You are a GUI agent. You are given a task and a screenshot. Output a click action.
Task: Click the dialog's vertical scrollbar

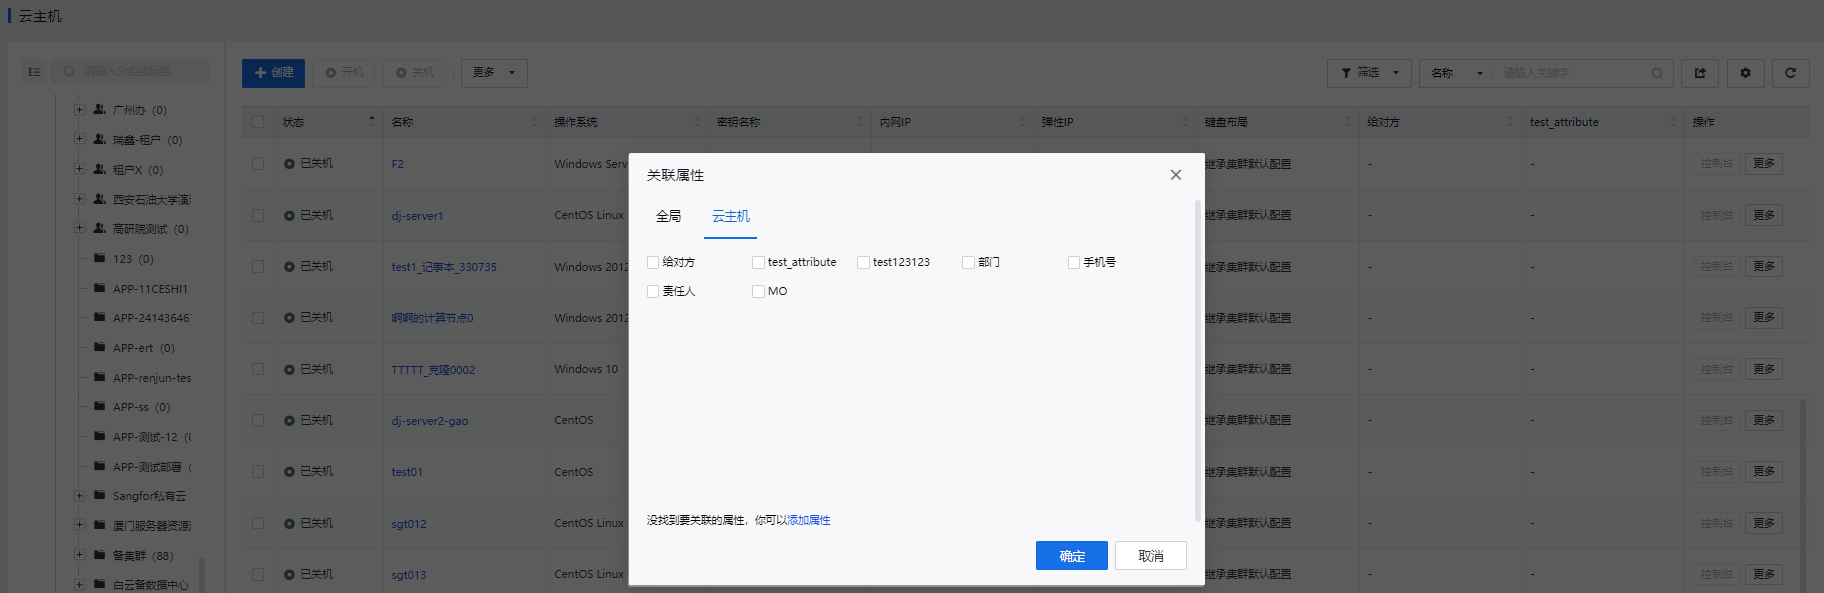pyautogui.click(x=1198, y=360)
